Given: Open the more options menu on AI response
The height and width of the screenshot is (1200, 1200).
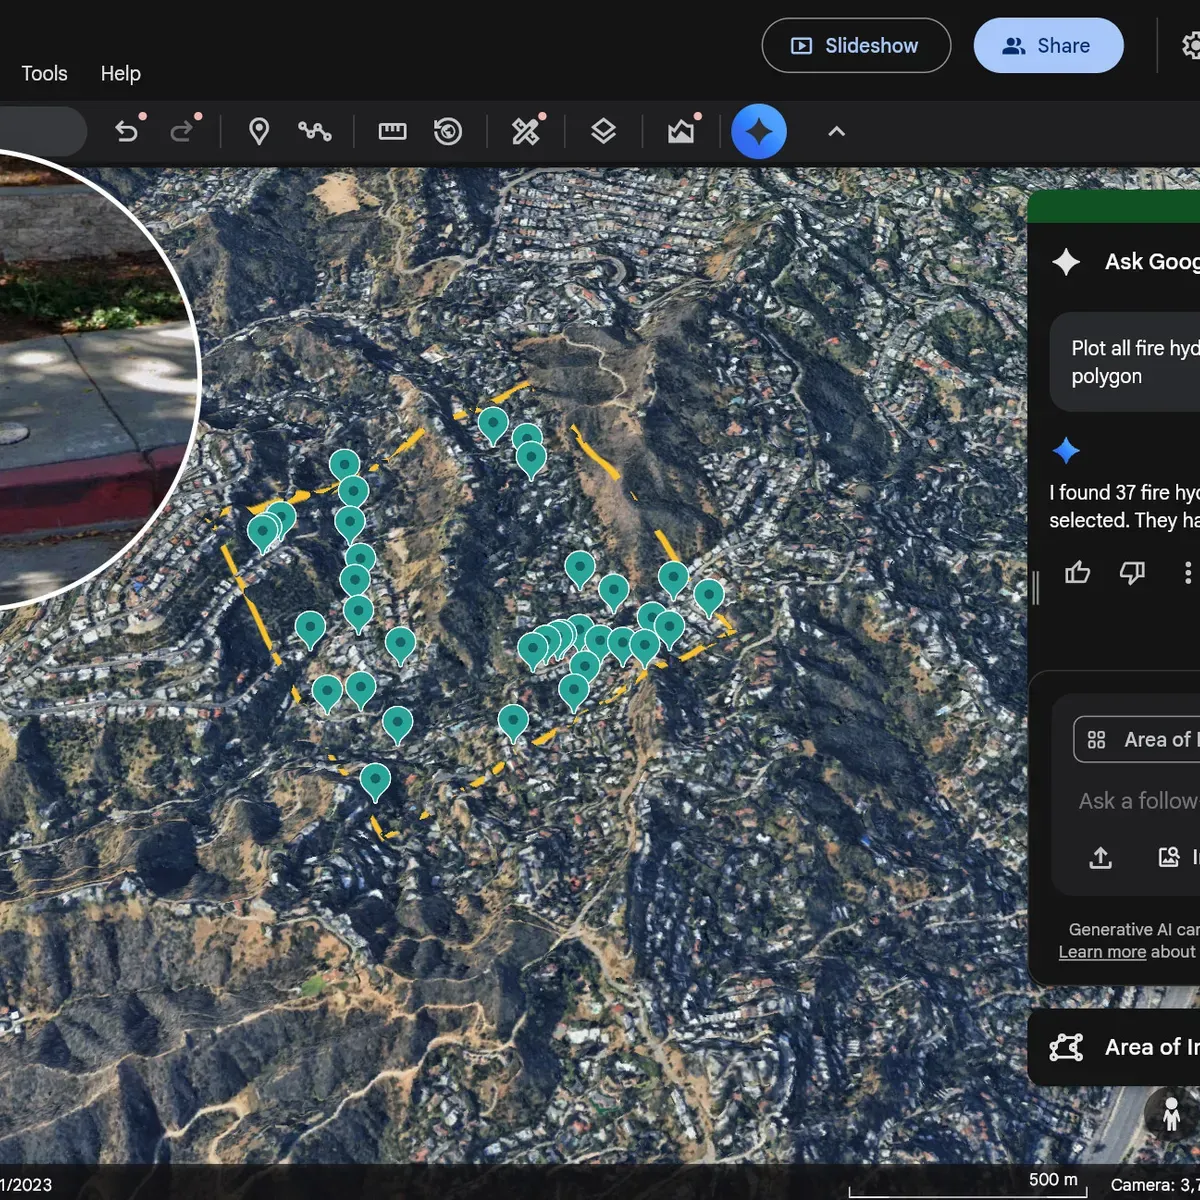Looking at the screenshot, I should 1188,572.
